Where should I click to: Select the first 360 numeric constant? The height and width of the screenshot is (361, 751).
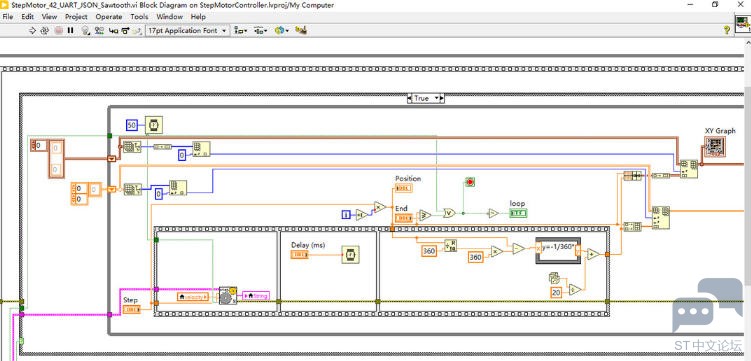429,251
